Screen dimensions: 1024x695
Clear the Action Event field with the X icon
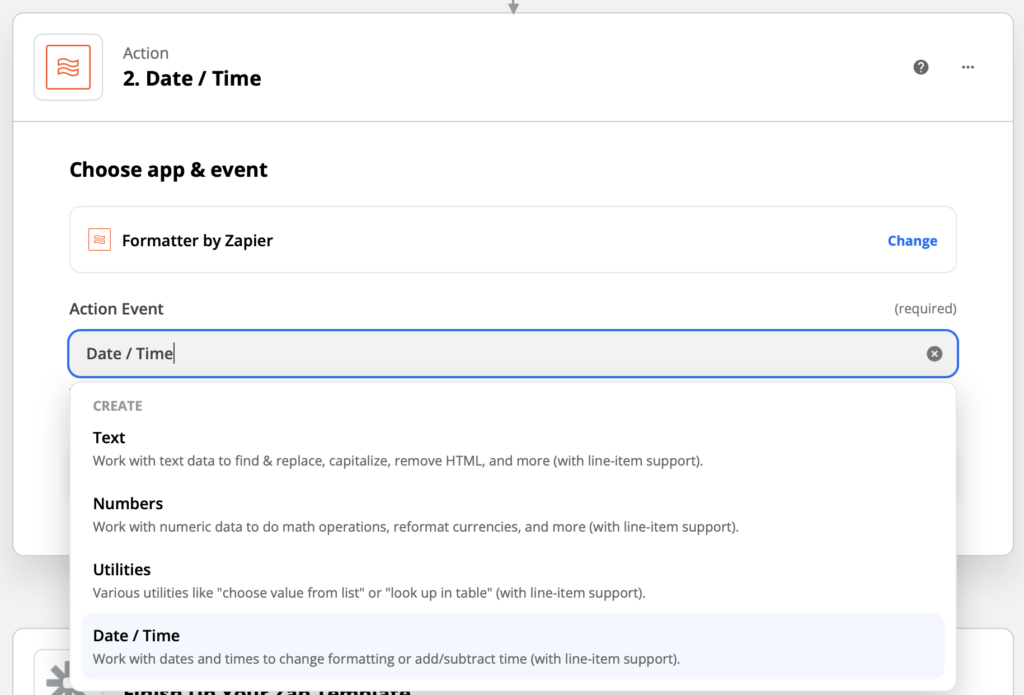(x=934, y=352)
